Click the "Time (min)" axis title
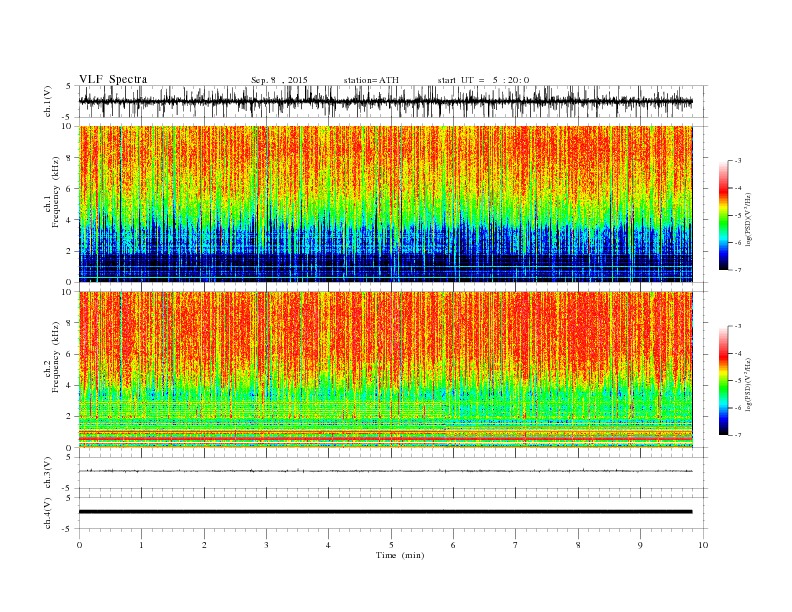 [x=400, y=555]
